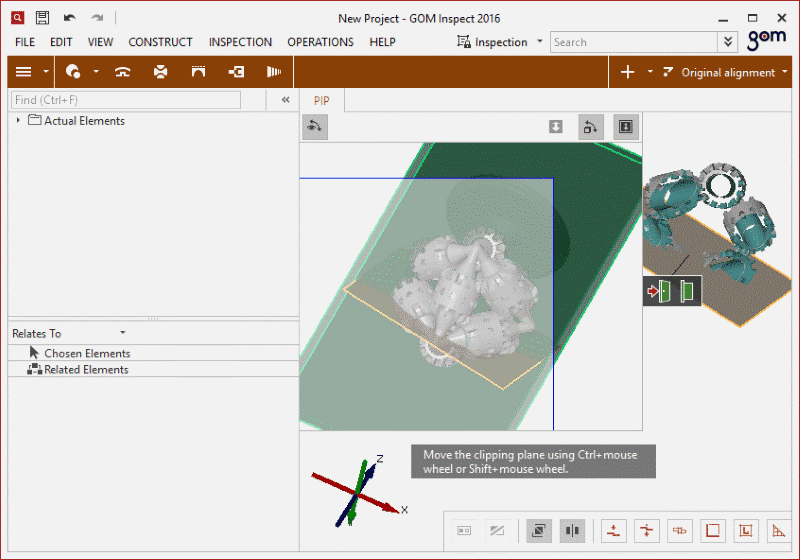This screenshot has height=560, width=800.
Task: Click the plus create alignment icon
Action: pos(628,72)
